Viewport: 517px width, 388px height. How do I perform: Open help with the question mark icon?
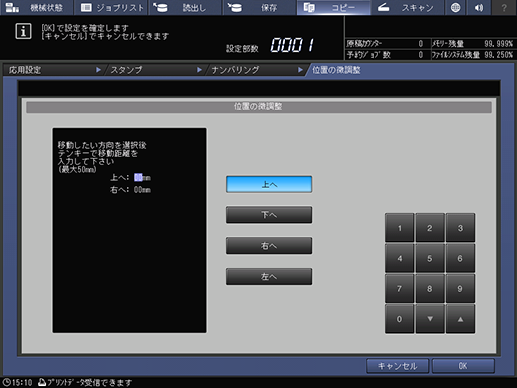[504, 7]
